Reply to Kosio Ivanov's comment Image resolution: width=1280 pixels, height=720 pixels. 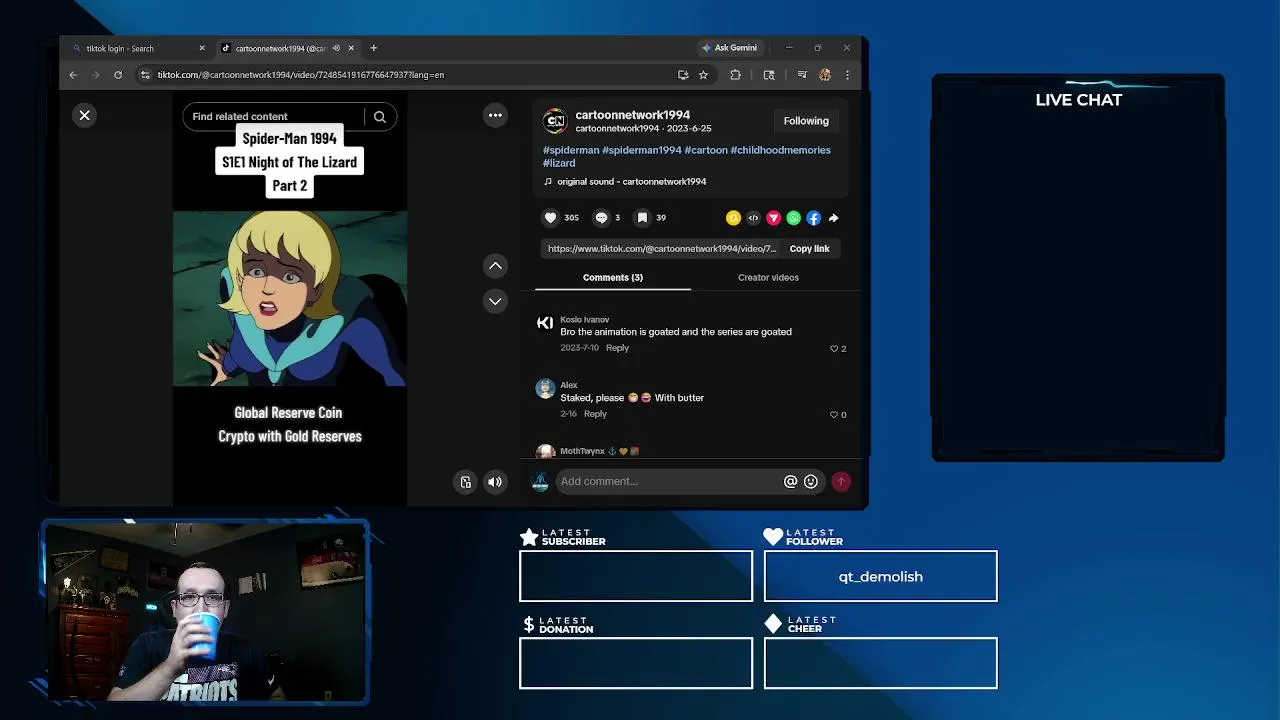617,348
